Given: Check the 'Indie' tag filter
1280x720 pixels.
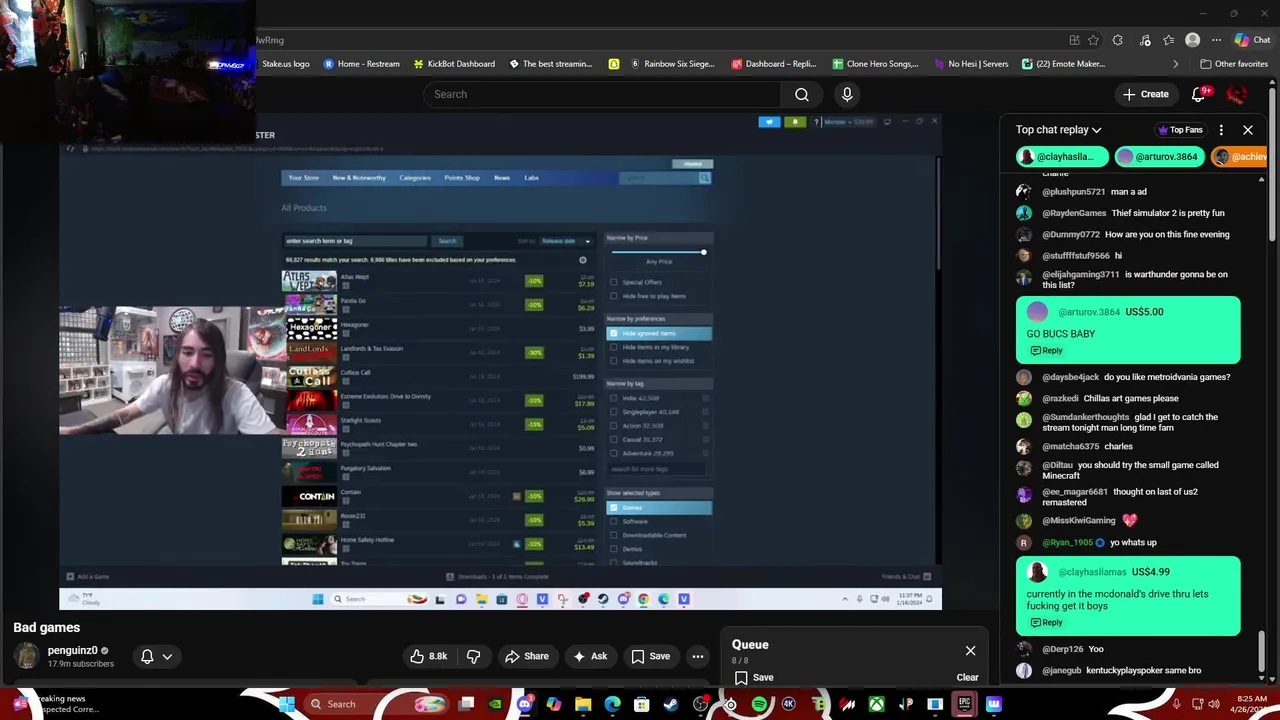Looking at the screenshot, I should tap(614, 398).
